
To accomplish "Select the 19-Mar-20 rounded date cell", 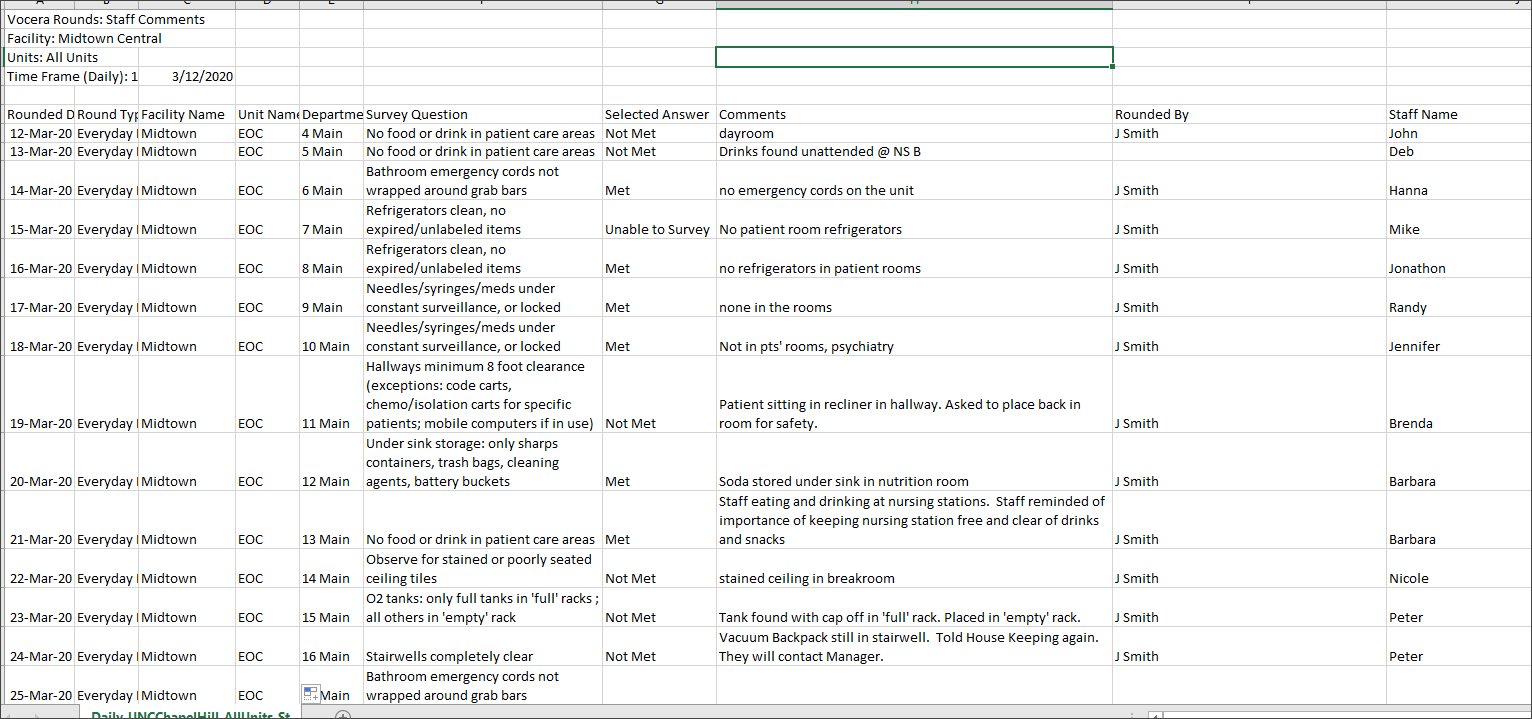I will click(40, 423).
